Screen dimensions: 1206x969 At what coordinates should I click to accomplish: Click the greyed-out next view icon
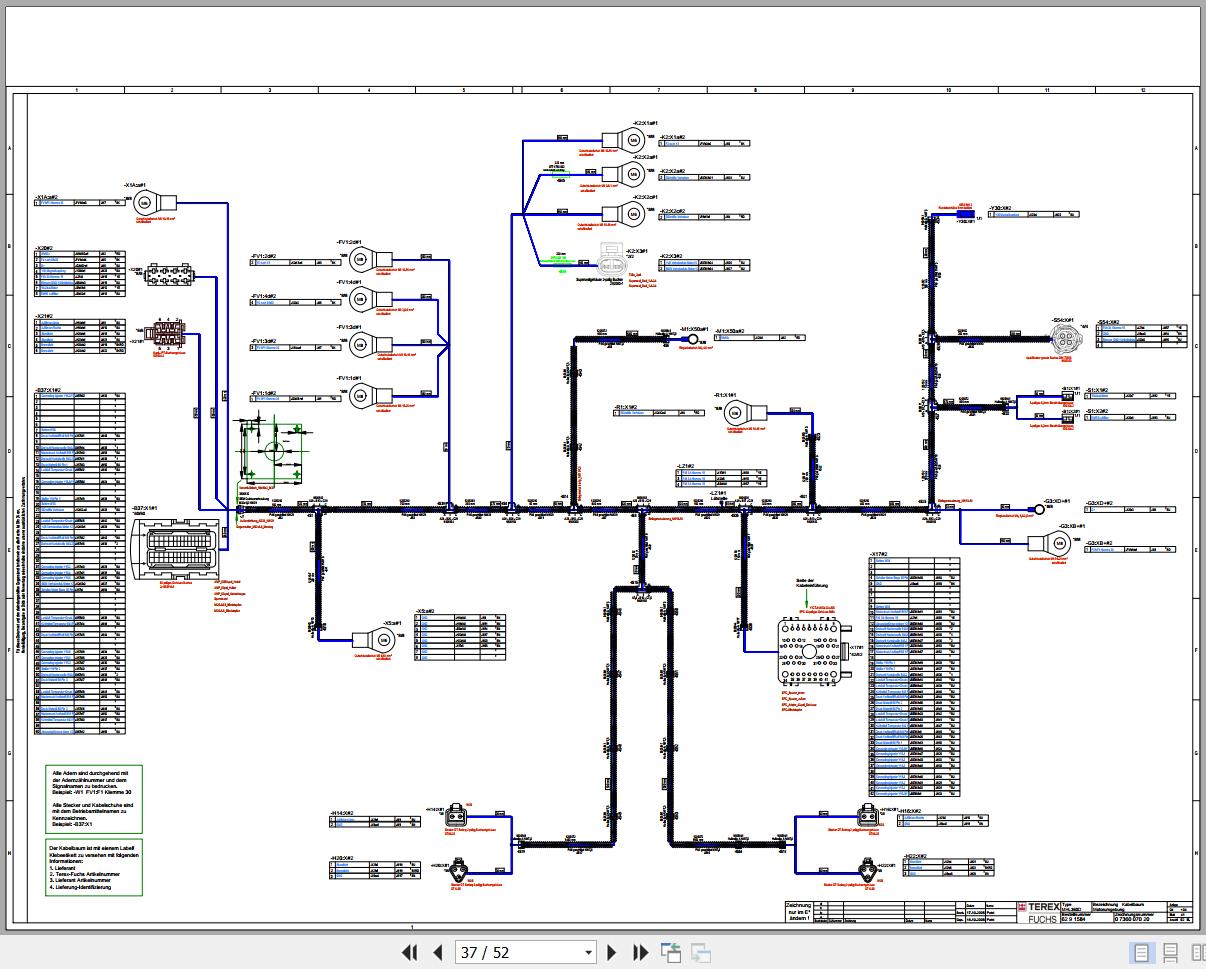pos(701,952)
